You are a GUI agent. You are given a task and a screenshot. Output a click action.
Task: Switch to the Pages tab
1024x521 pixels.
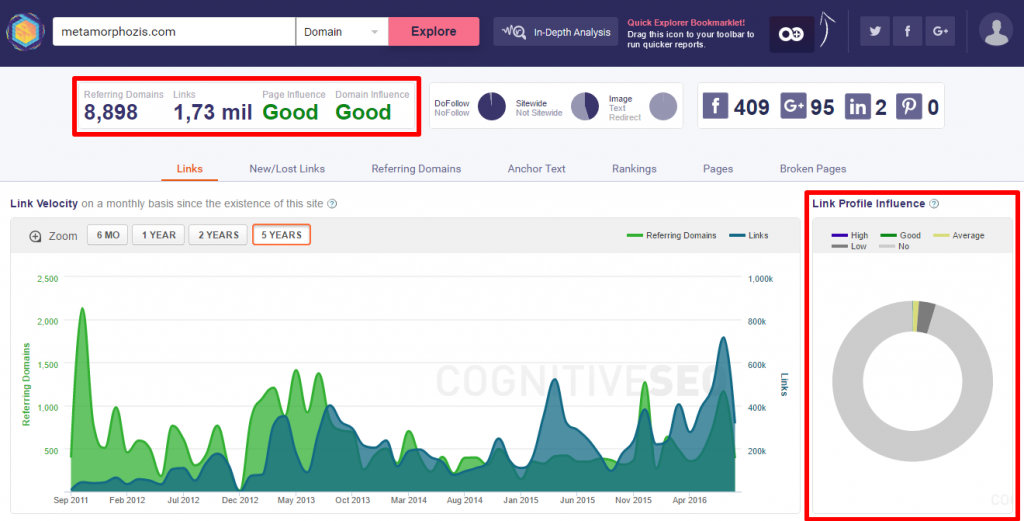[718, 168]
